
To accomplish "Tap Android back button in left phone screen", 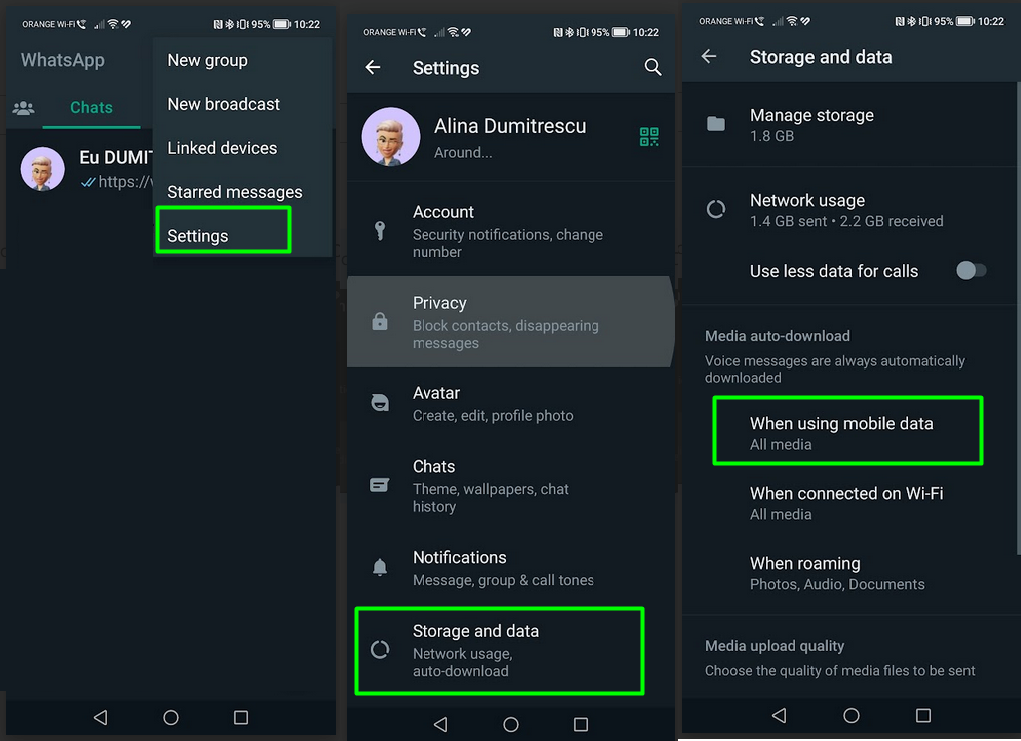I will click(100, 718).
